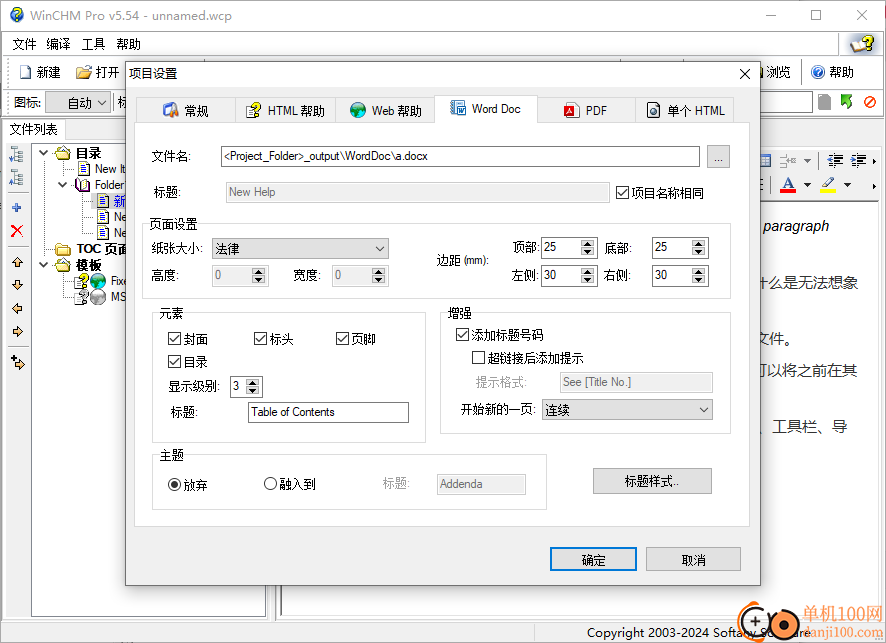Collapse the 目录 root node in tree

(44, 153)
